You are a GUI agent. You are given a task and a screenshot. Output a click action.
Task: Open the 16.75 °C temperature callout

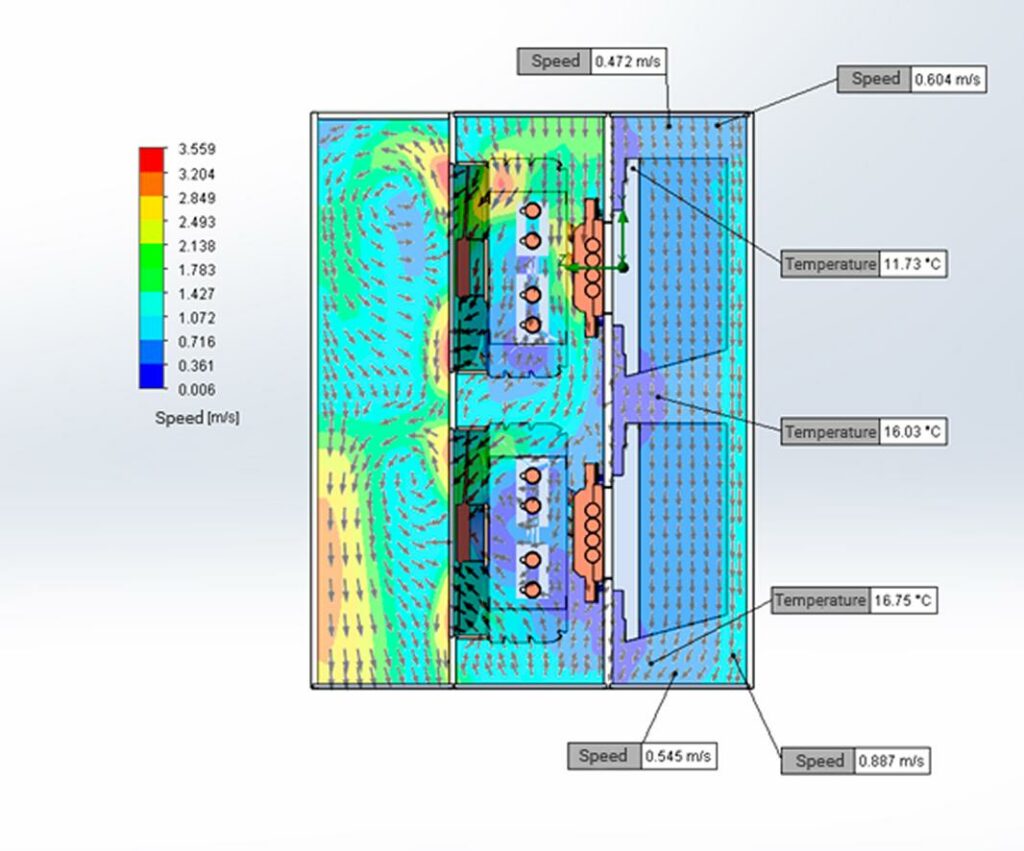854,601
